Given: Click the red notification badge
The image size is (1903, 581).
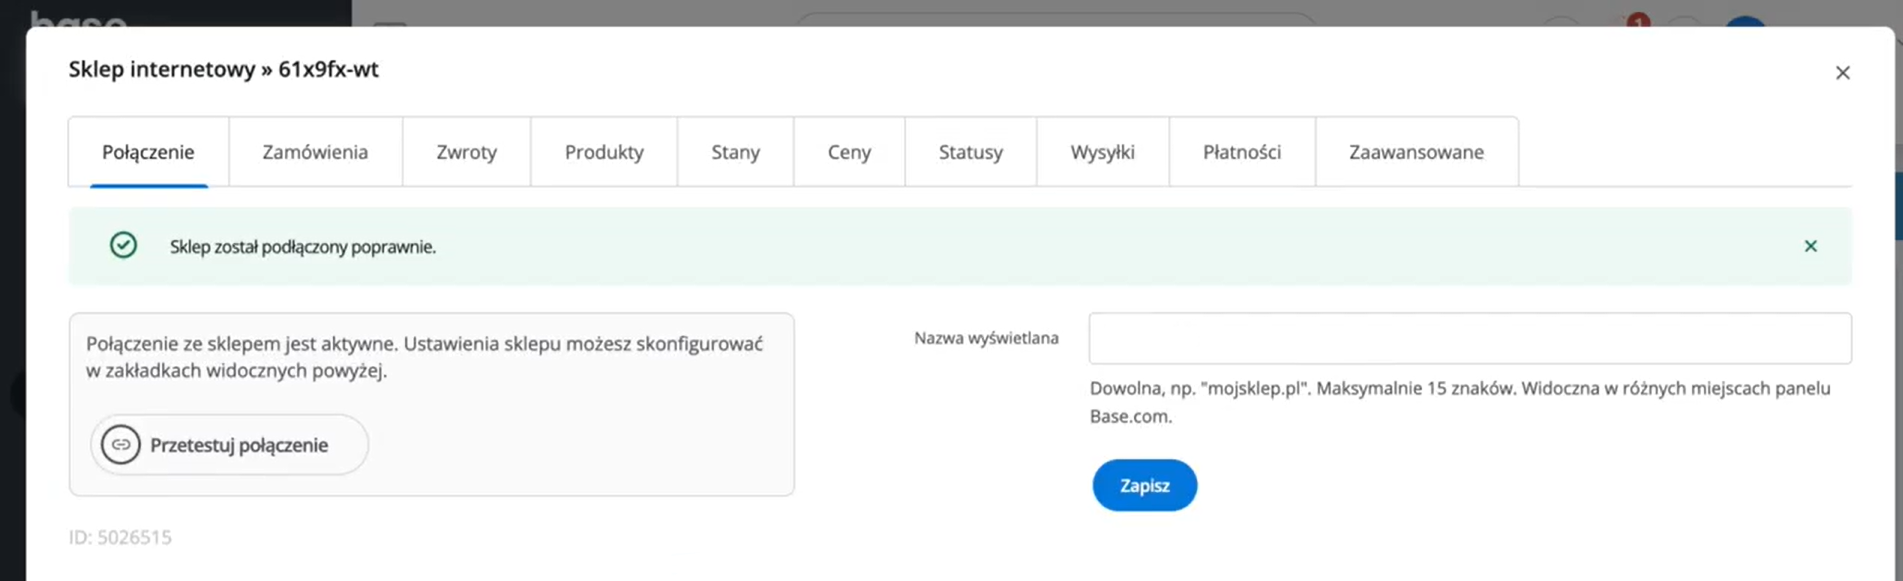Looking at the screenshot, I should [1637, 20].
